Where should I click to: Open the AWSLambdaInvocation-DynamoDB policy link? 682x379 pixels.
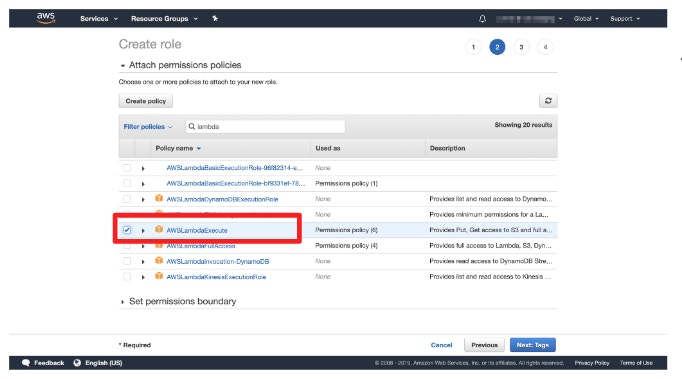tap(217, 262)
